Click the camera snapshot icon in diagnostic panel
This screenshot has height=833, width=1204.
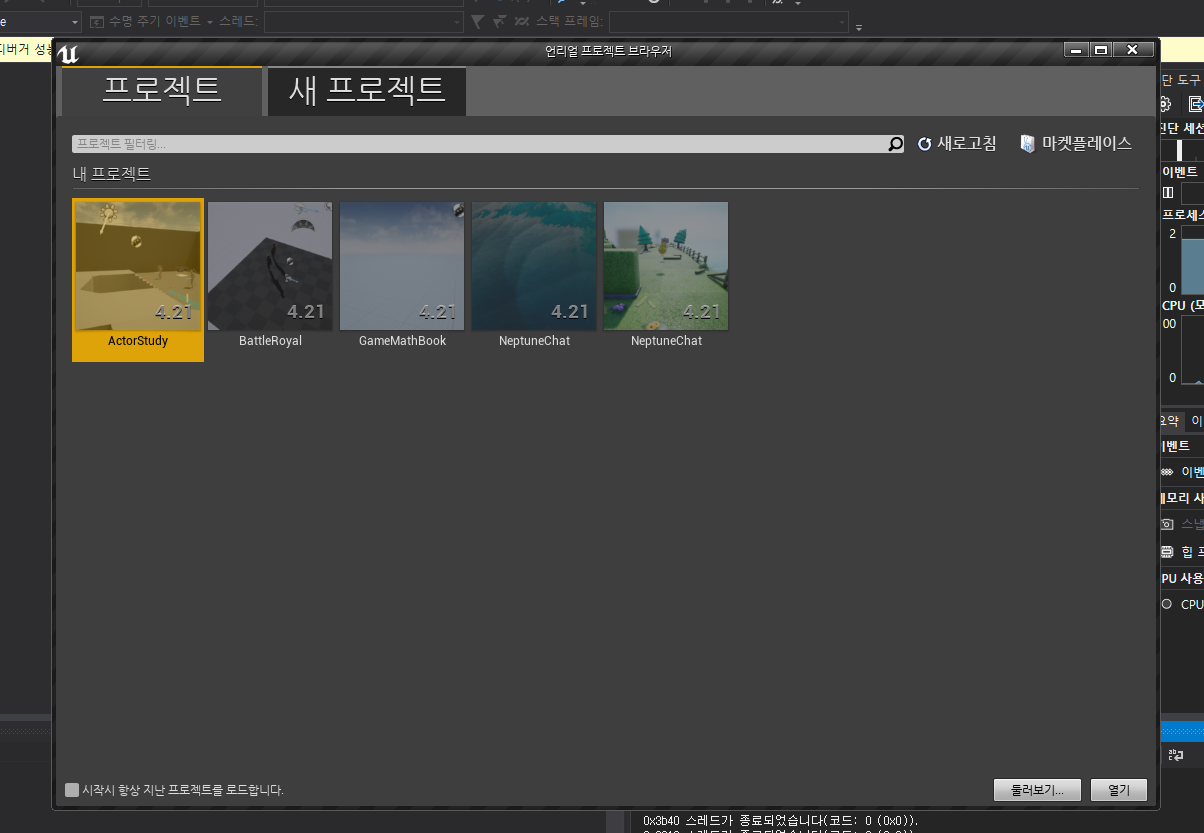point(1166,524)
